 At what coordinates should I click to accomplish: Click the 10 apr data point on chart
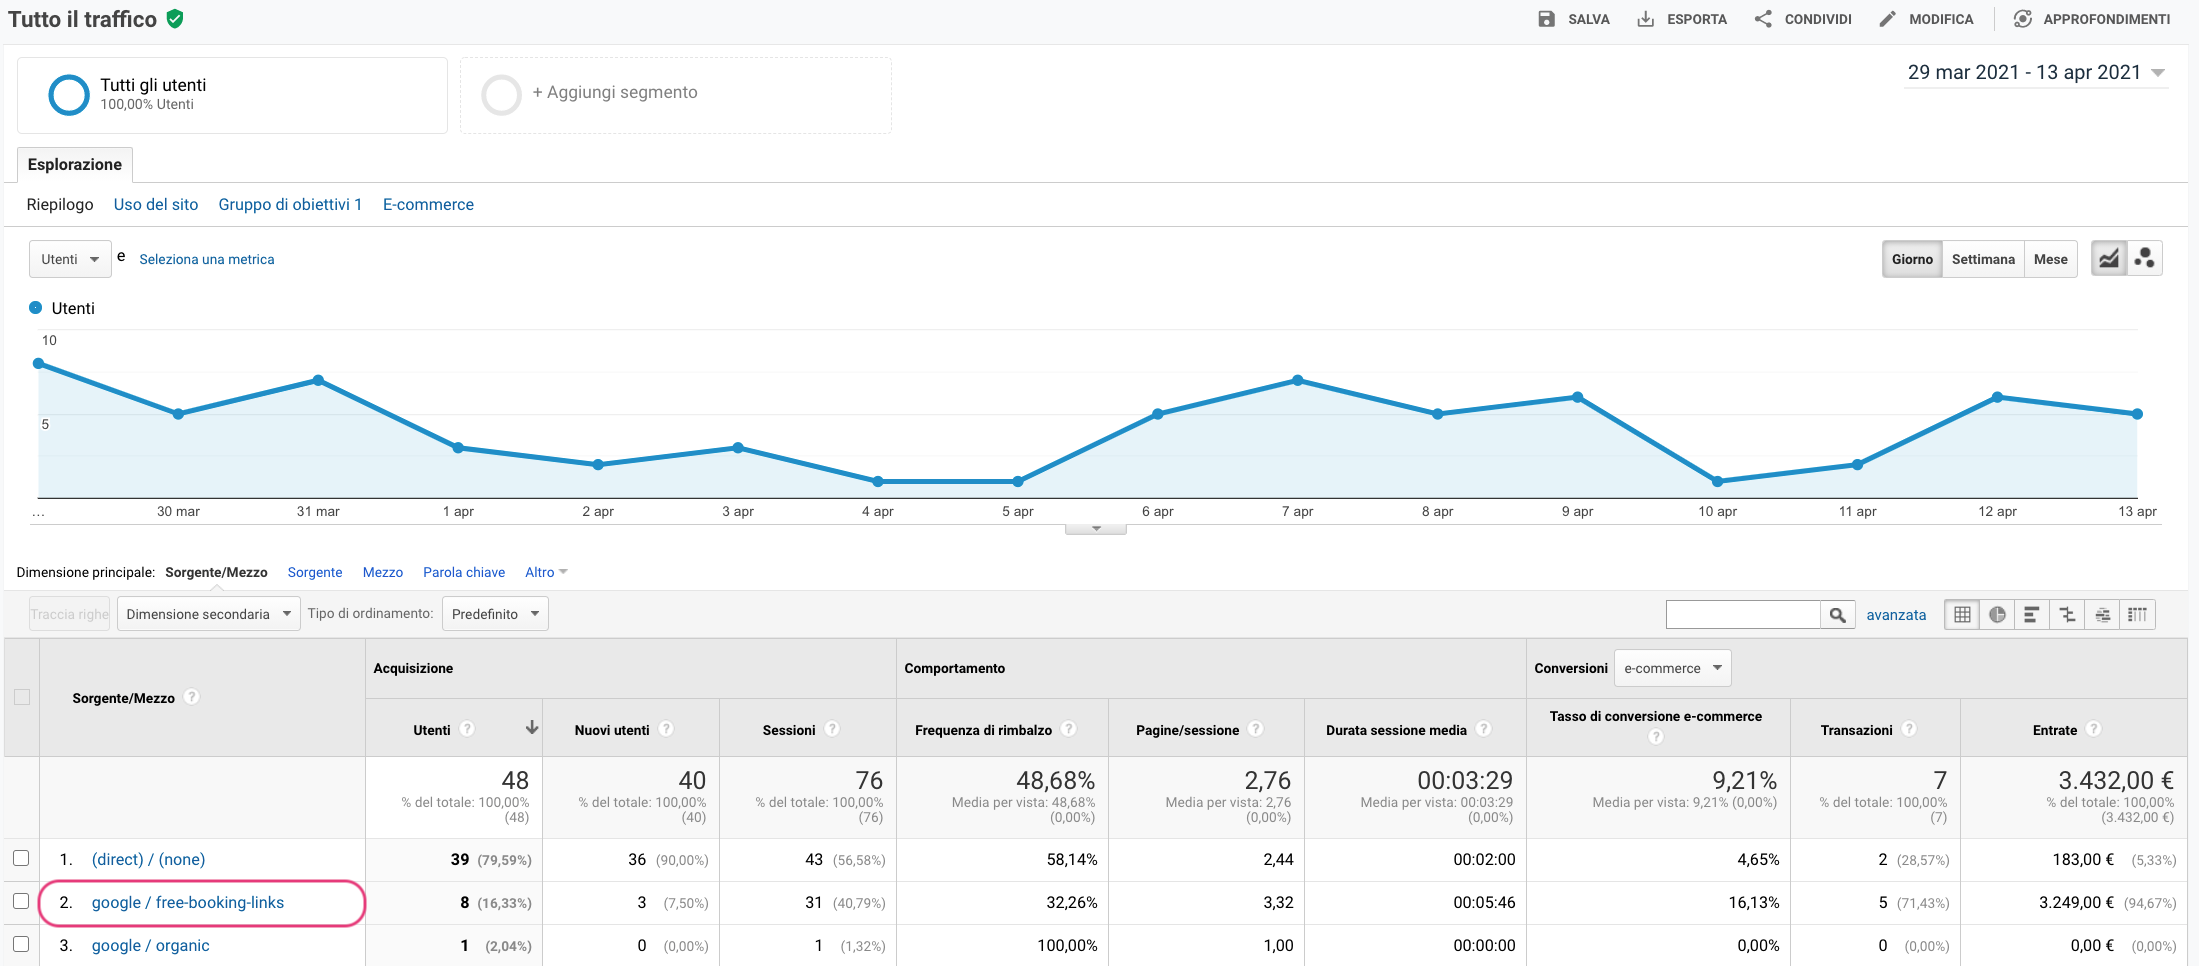1717,481
